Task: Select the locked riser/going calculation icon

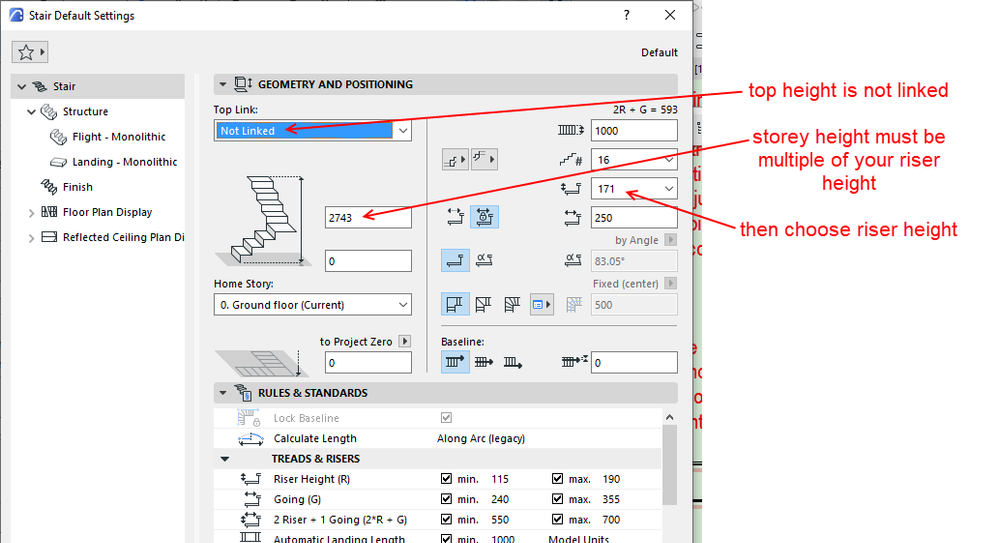Action: (x=484, y=217)
